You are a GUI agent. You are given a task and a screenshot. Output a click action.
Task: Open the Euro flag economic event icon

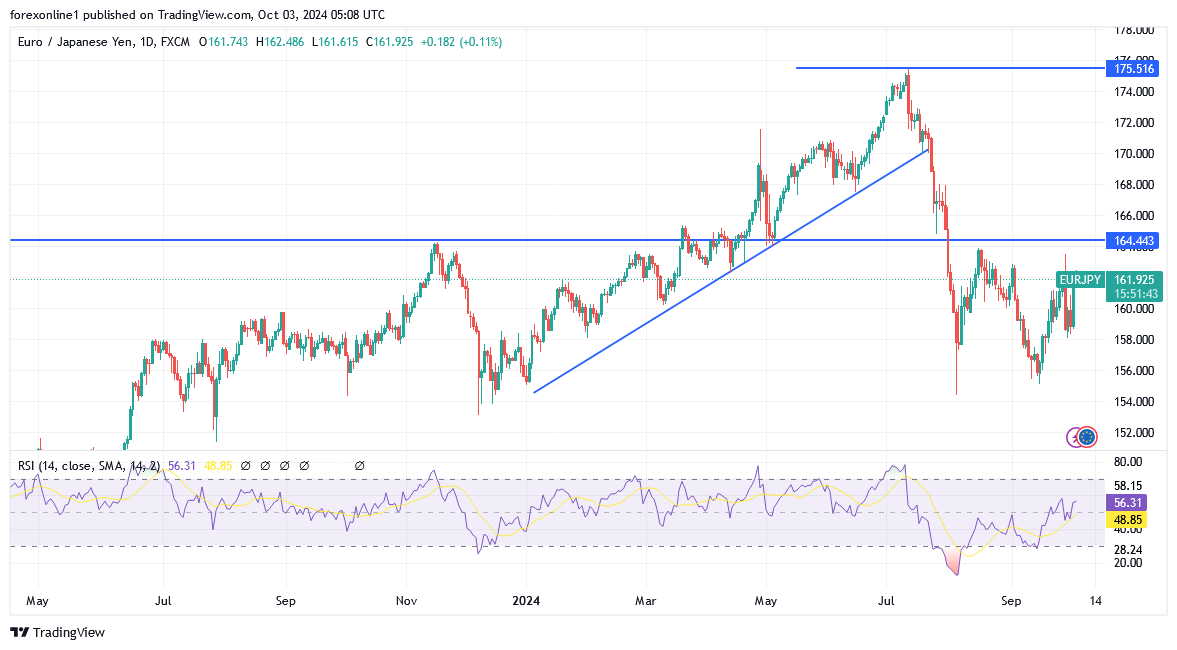[1087, 436]
